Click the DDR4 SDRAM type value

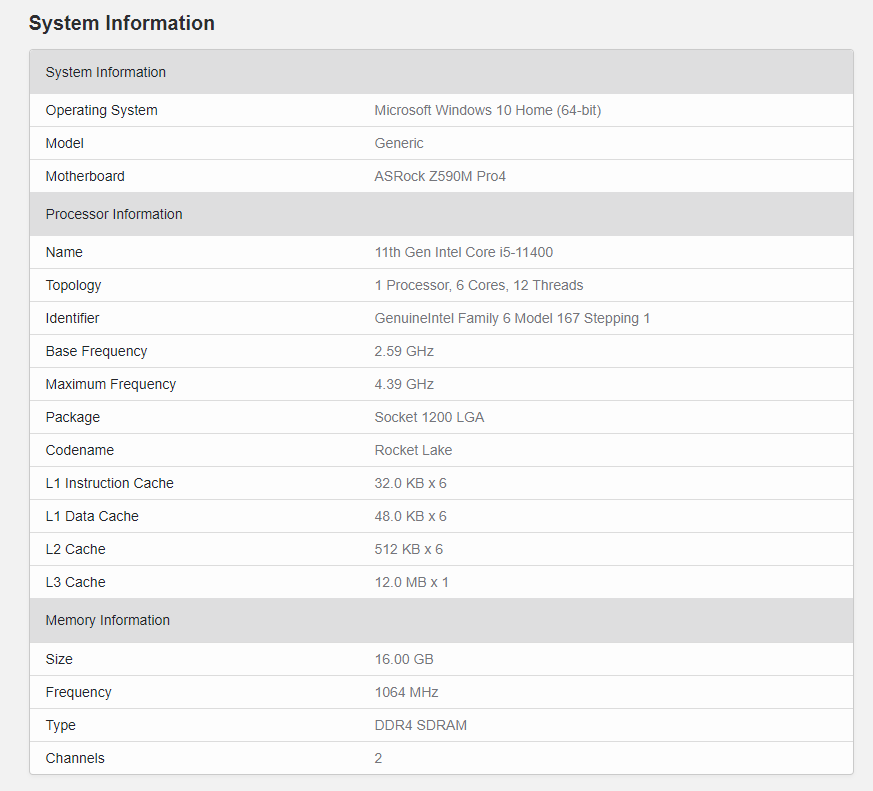point(421,725)
